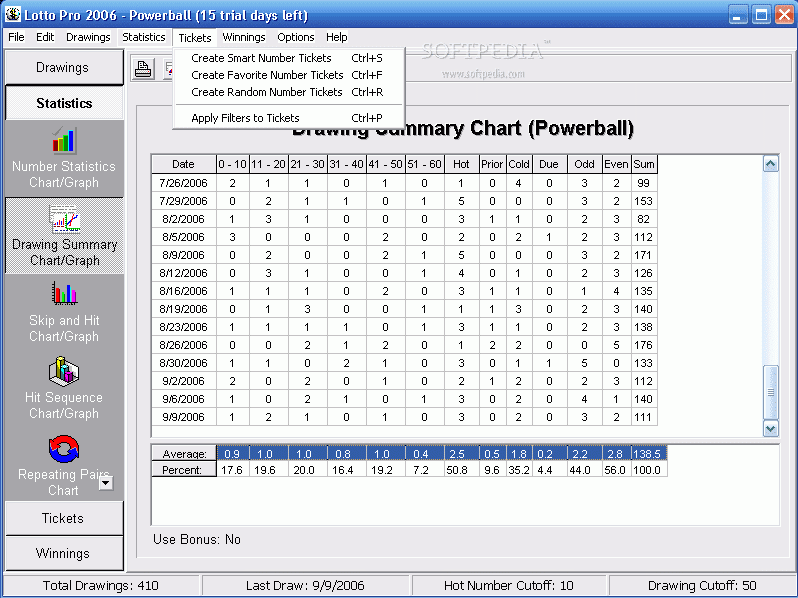The image size is (798, 598).
Task: Click the Date column header
Action: pyautogui.click(x=184, y=164)
